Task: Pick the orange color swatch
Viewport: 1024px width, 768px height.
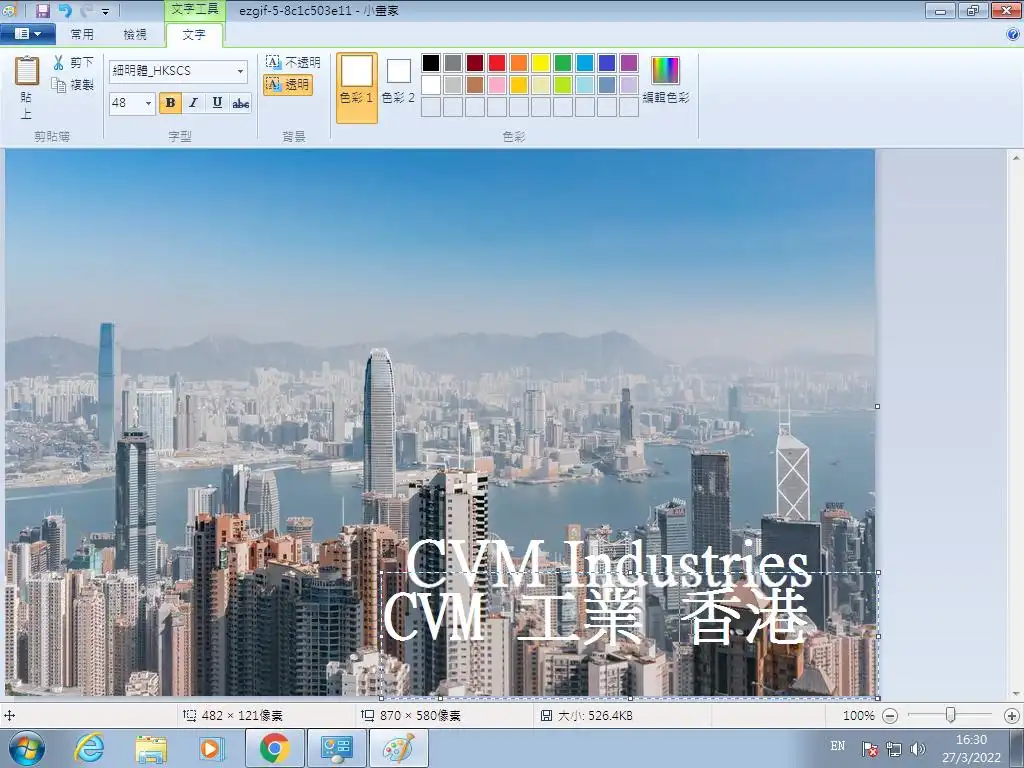Action: 519,63
